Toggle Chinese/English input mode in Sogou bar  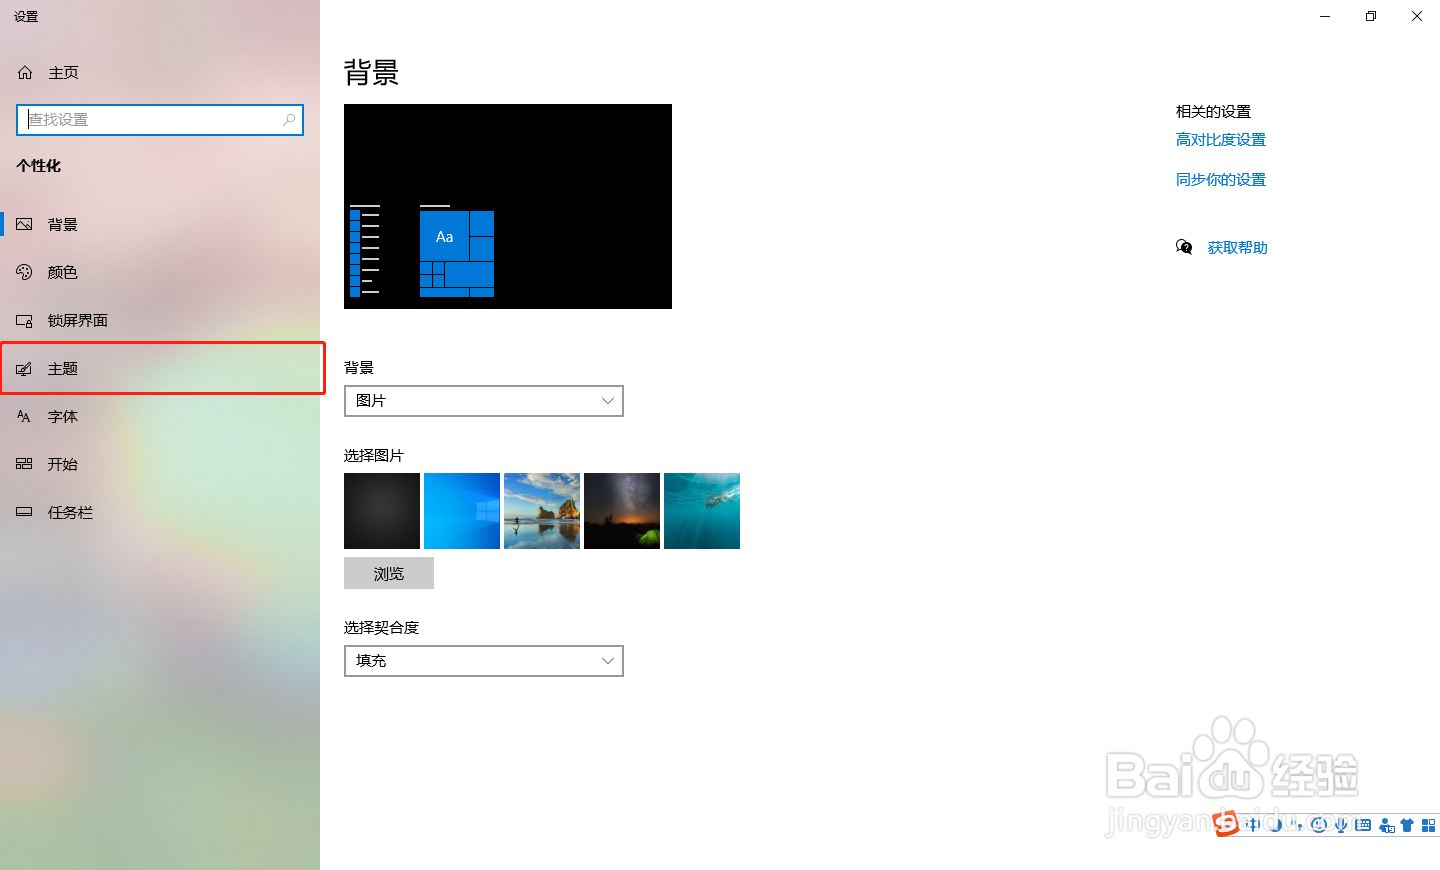tap(1252, 824)
